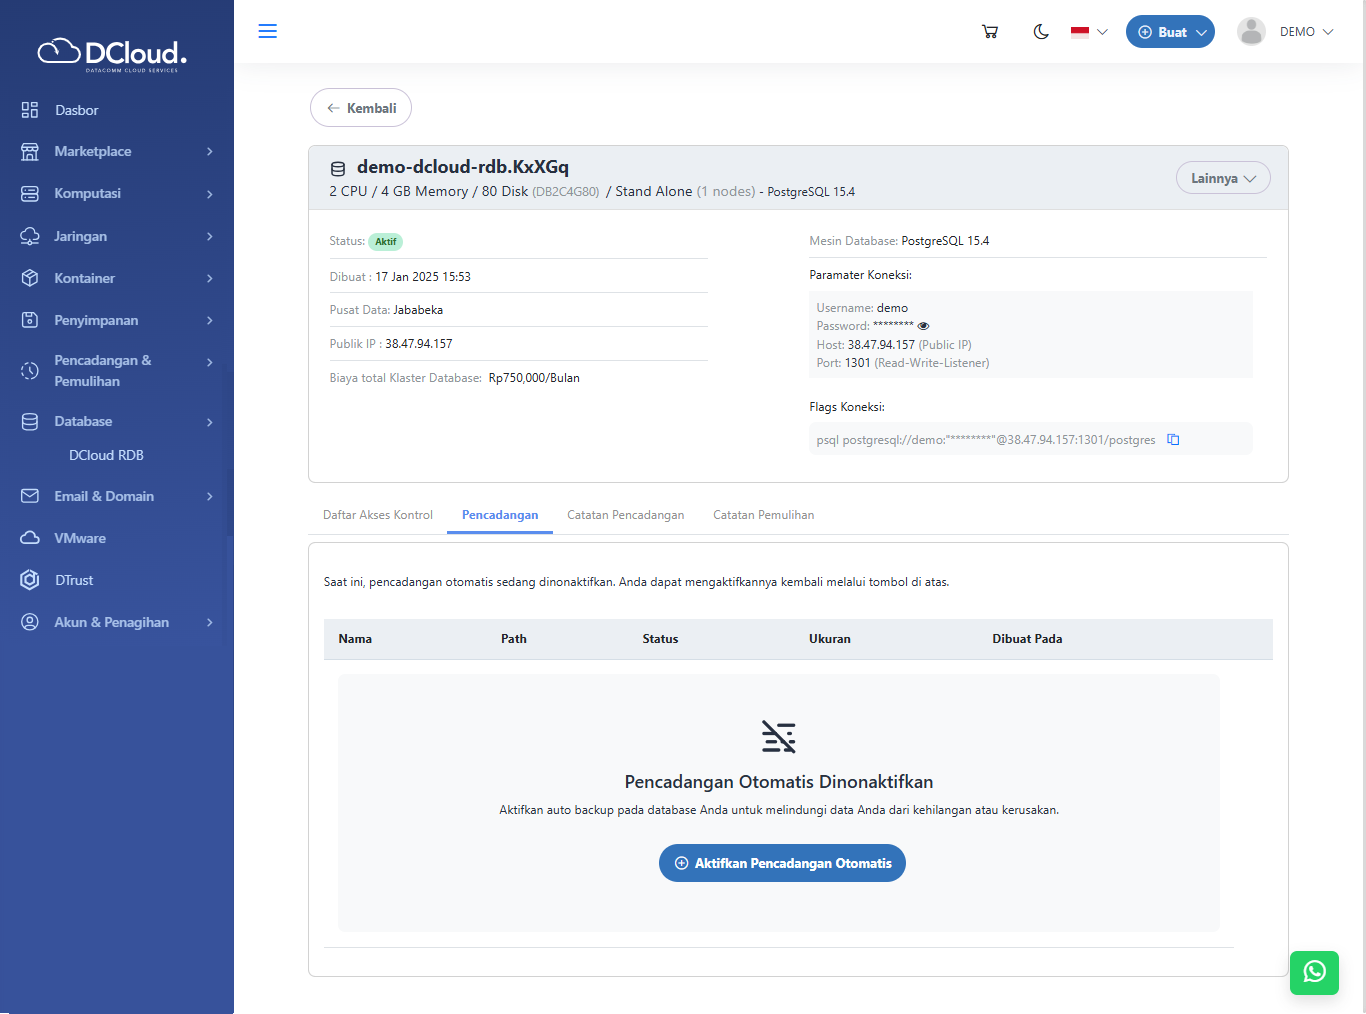Open WhatsApp chat support button
The width and height of the screenshot is (1366, 1014).
1314,972
